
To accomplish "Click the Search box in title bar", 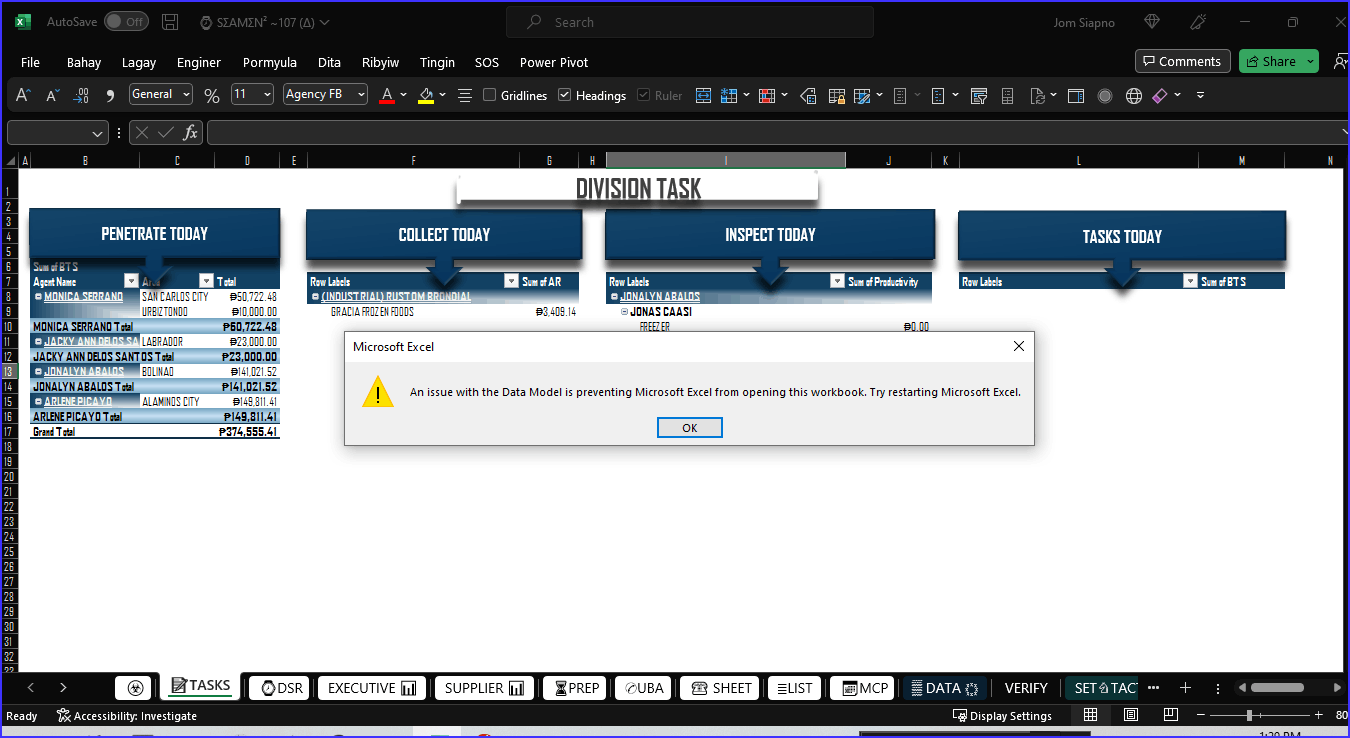I will click(690, 22).
